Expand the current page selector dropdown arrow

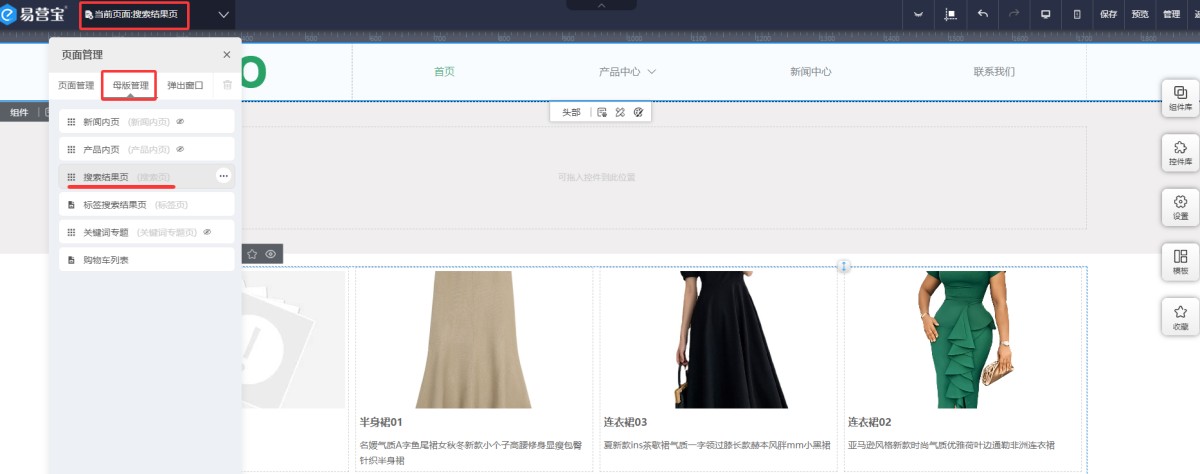[223, 15]
